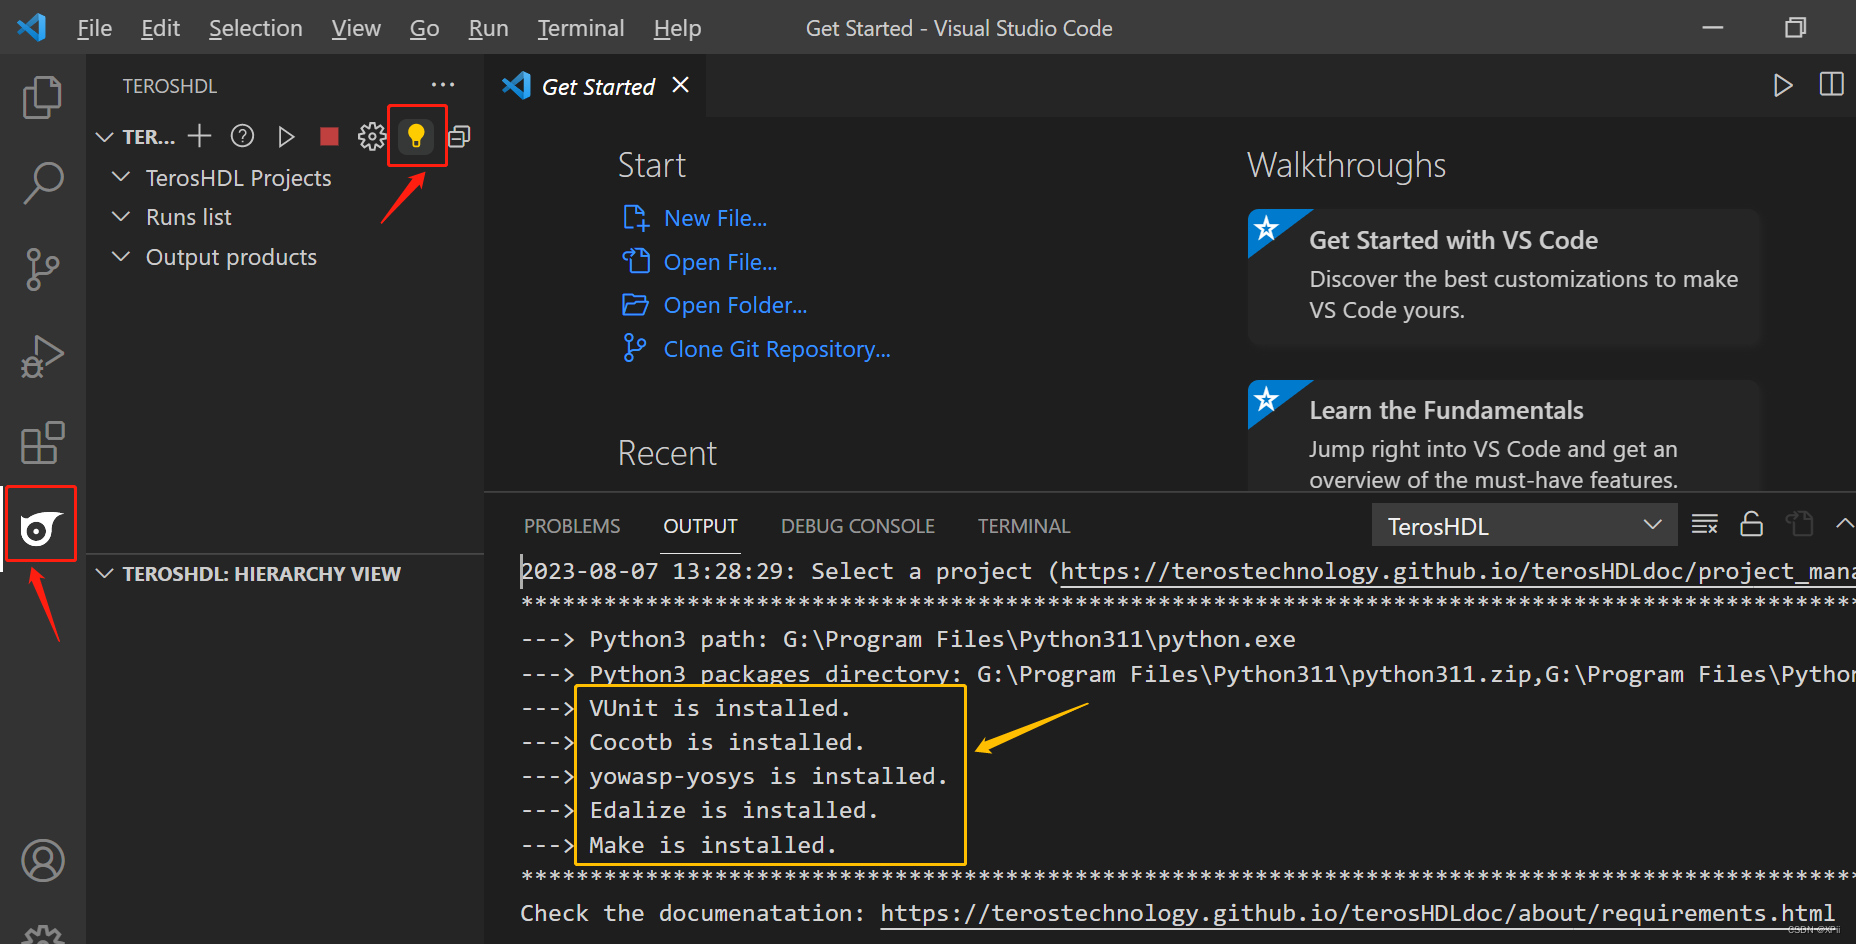This screenshot has width=1856, height=944.
Task: Click the 'Make is installed.' output line
Action: click(712, 845)
